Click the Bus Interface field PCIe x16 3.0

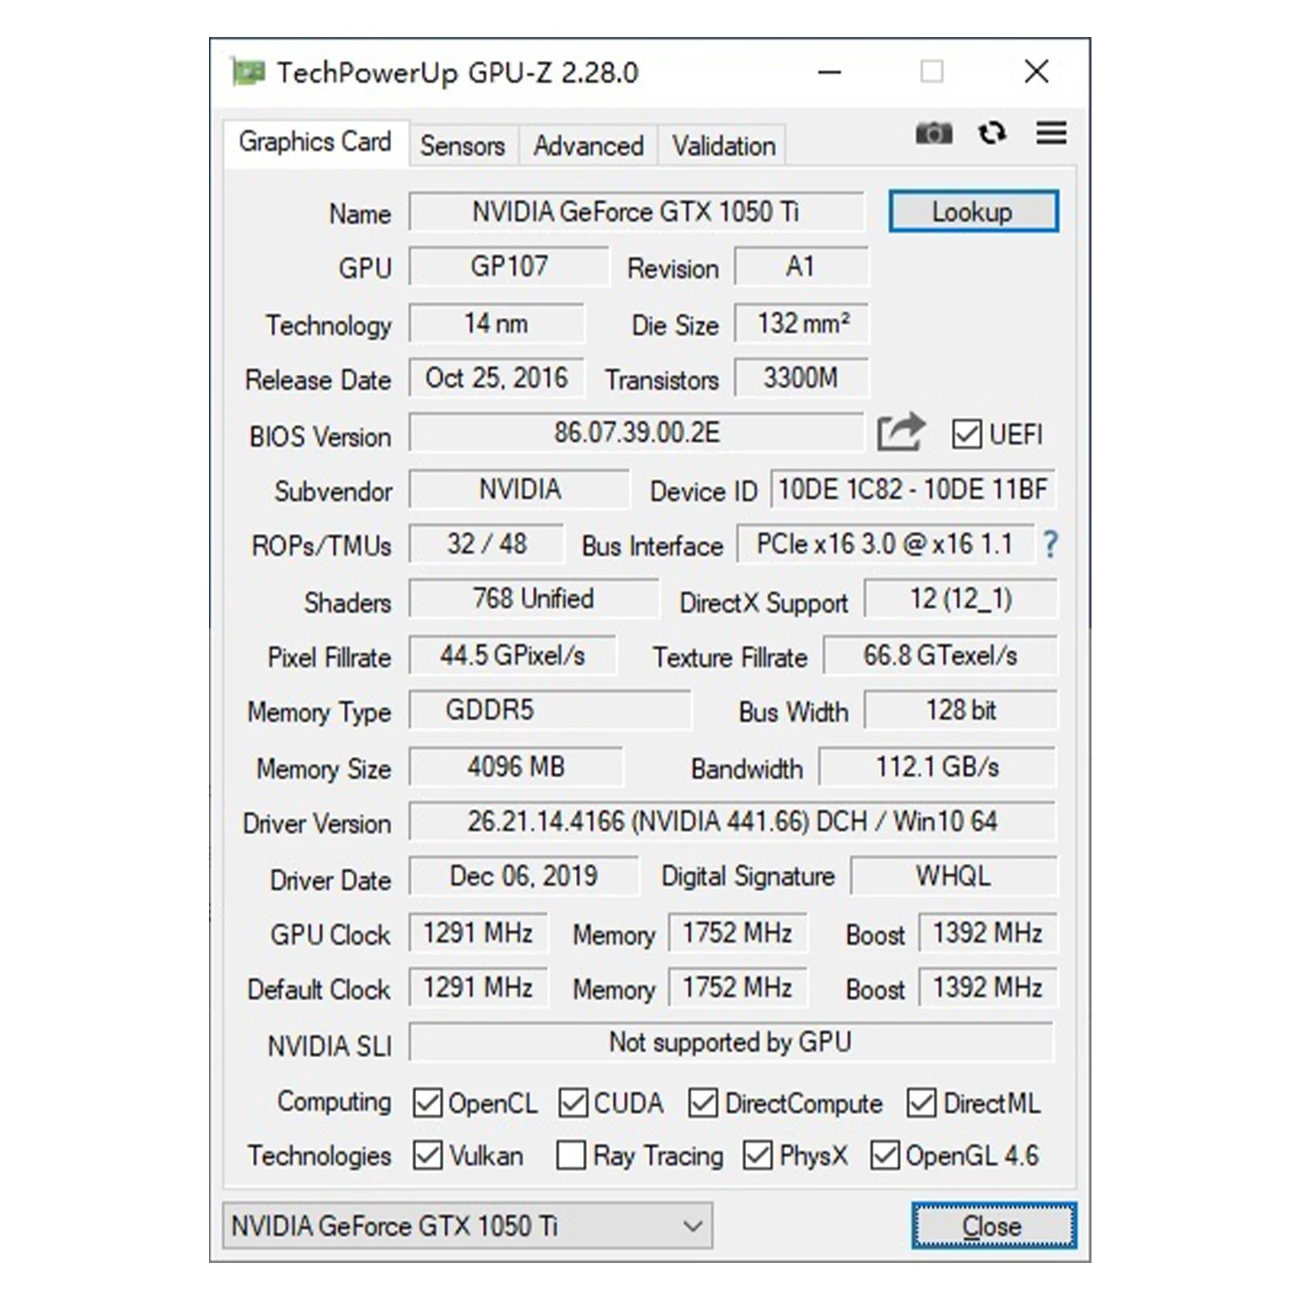click(885, 544)
